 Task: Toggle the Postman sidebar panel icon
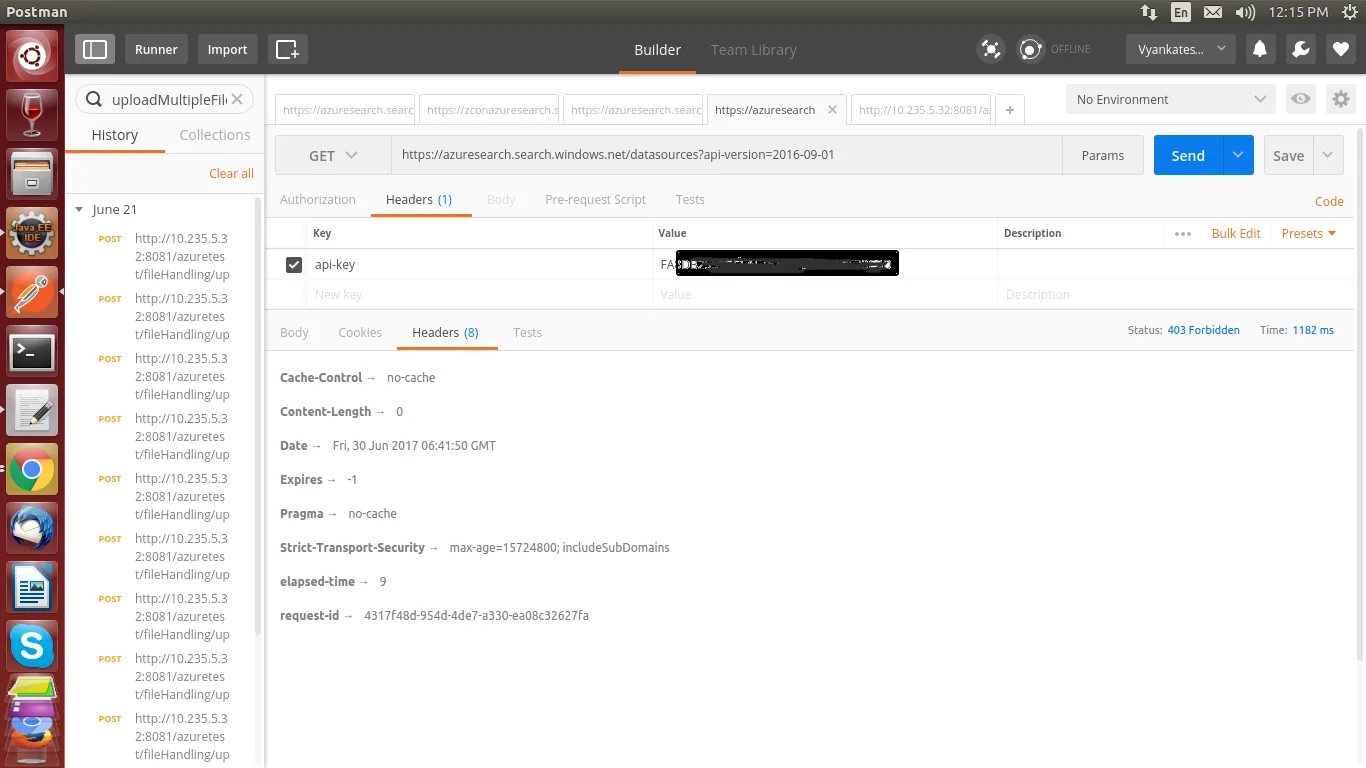95,49
